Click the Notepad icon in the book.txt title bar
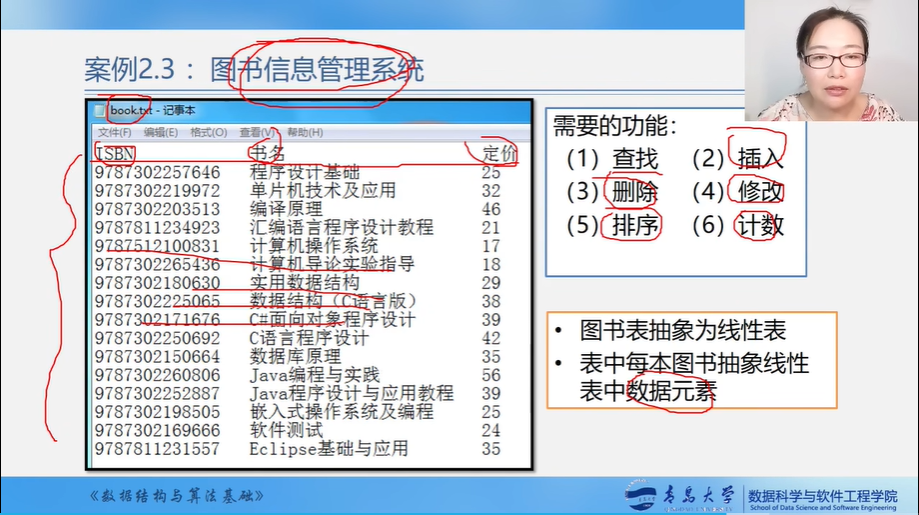 click(100, 111)
